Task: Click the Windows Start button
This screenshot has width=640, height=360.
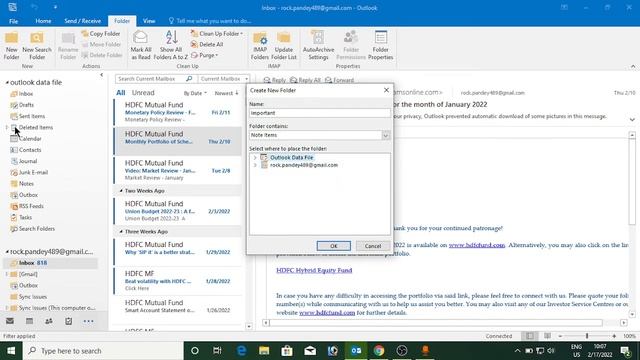Action: 11,351
